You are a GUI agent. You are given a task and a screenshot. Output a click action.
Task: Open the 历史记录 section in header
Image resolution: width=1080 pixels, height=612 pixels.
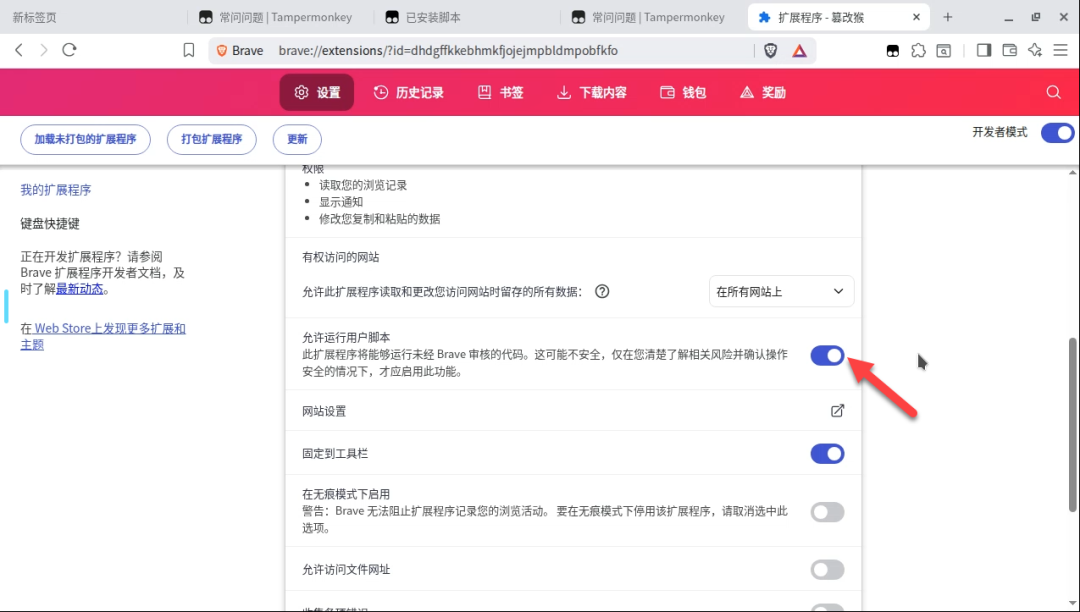[x=408, y=92]
